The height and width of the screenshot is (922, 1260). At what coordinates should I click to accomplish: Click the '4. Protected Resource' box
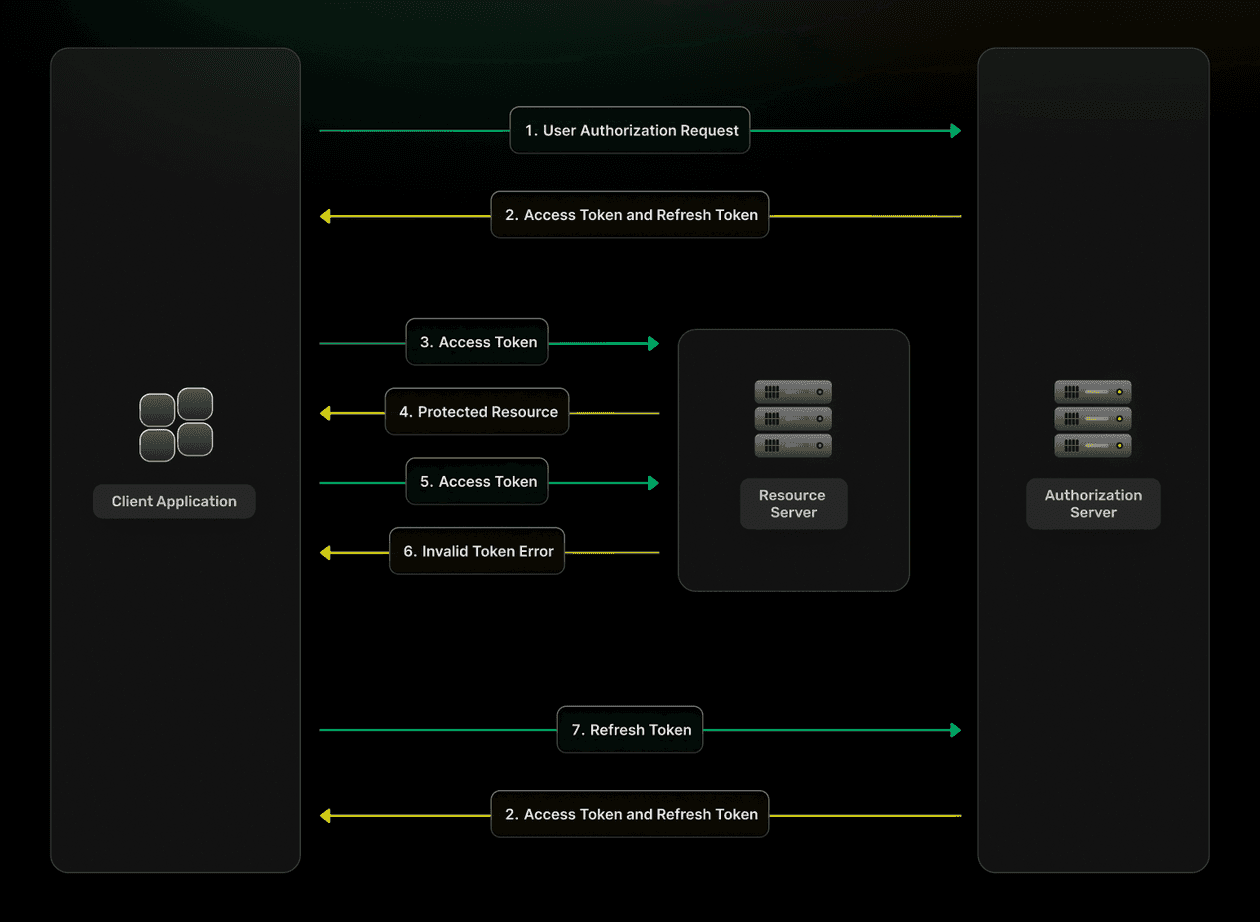click(477, 411)
